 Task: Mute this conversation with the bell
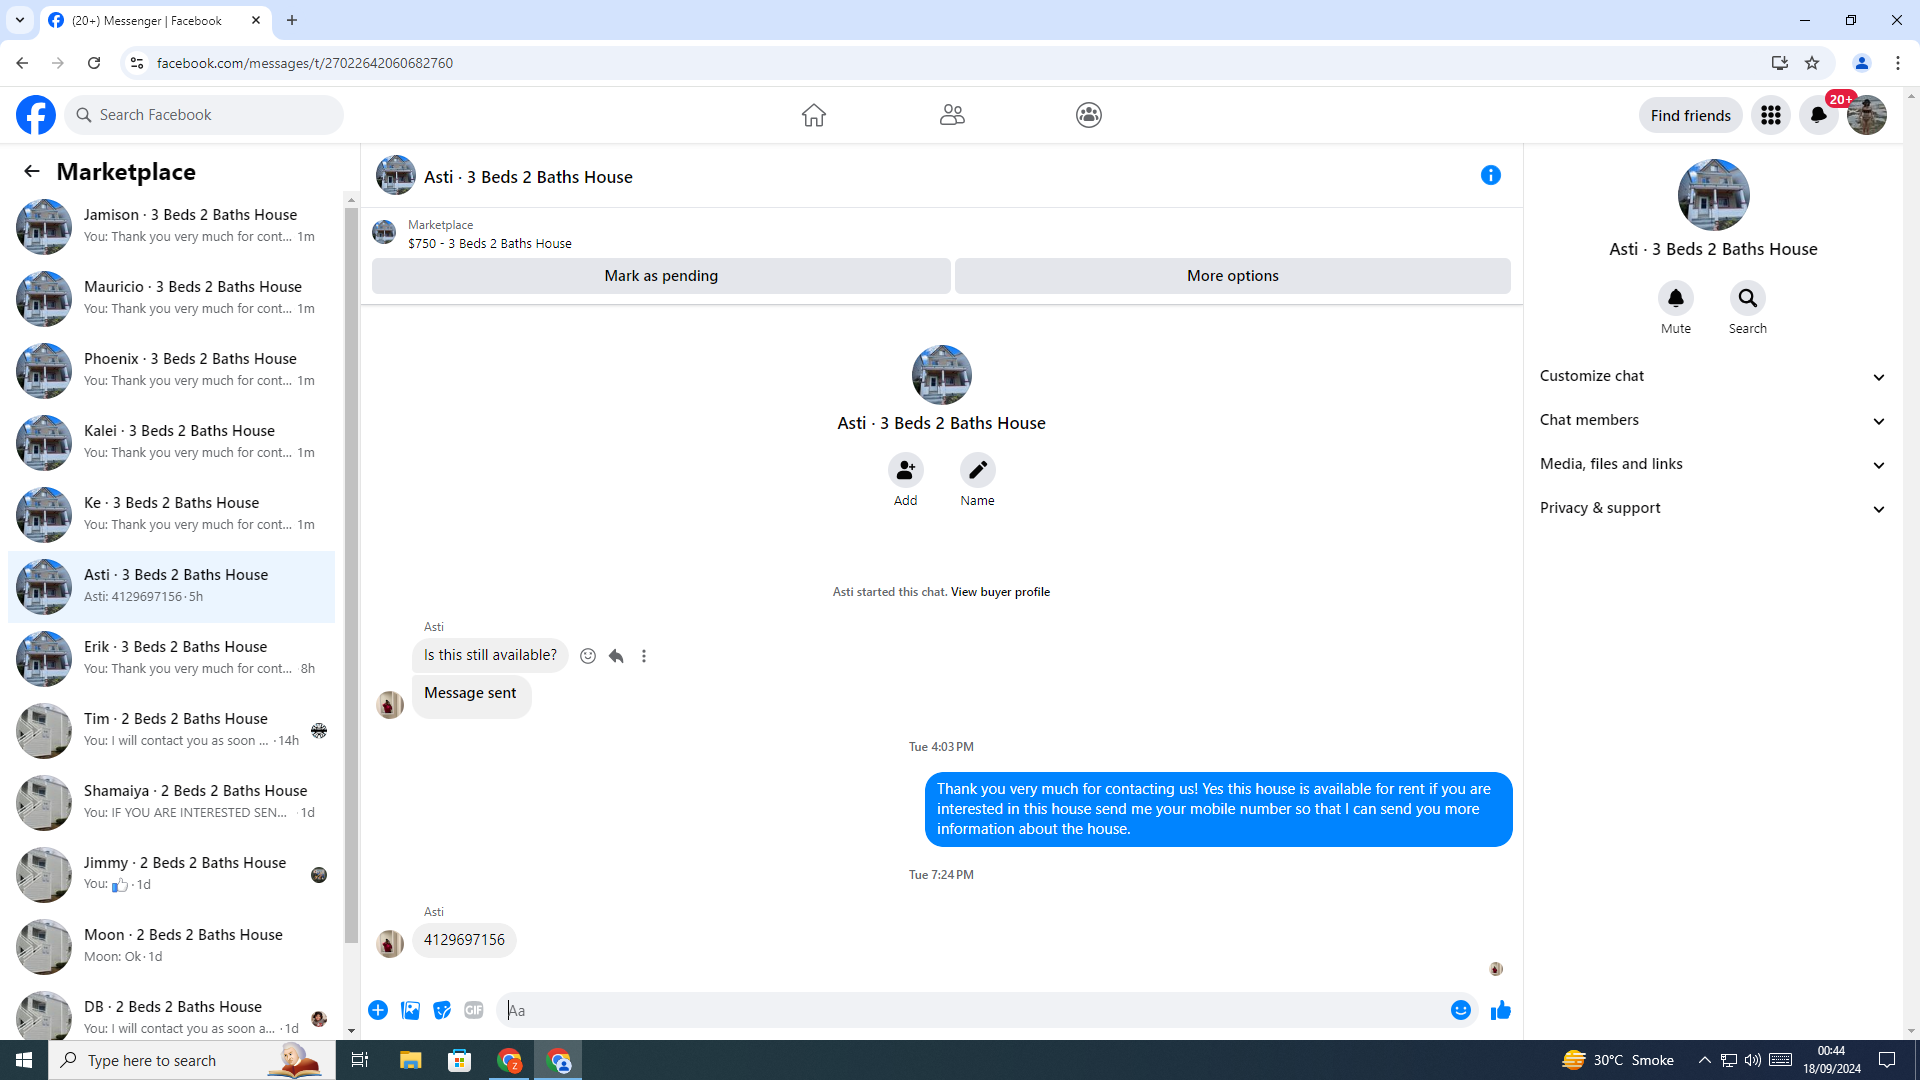pos(1675,299)
